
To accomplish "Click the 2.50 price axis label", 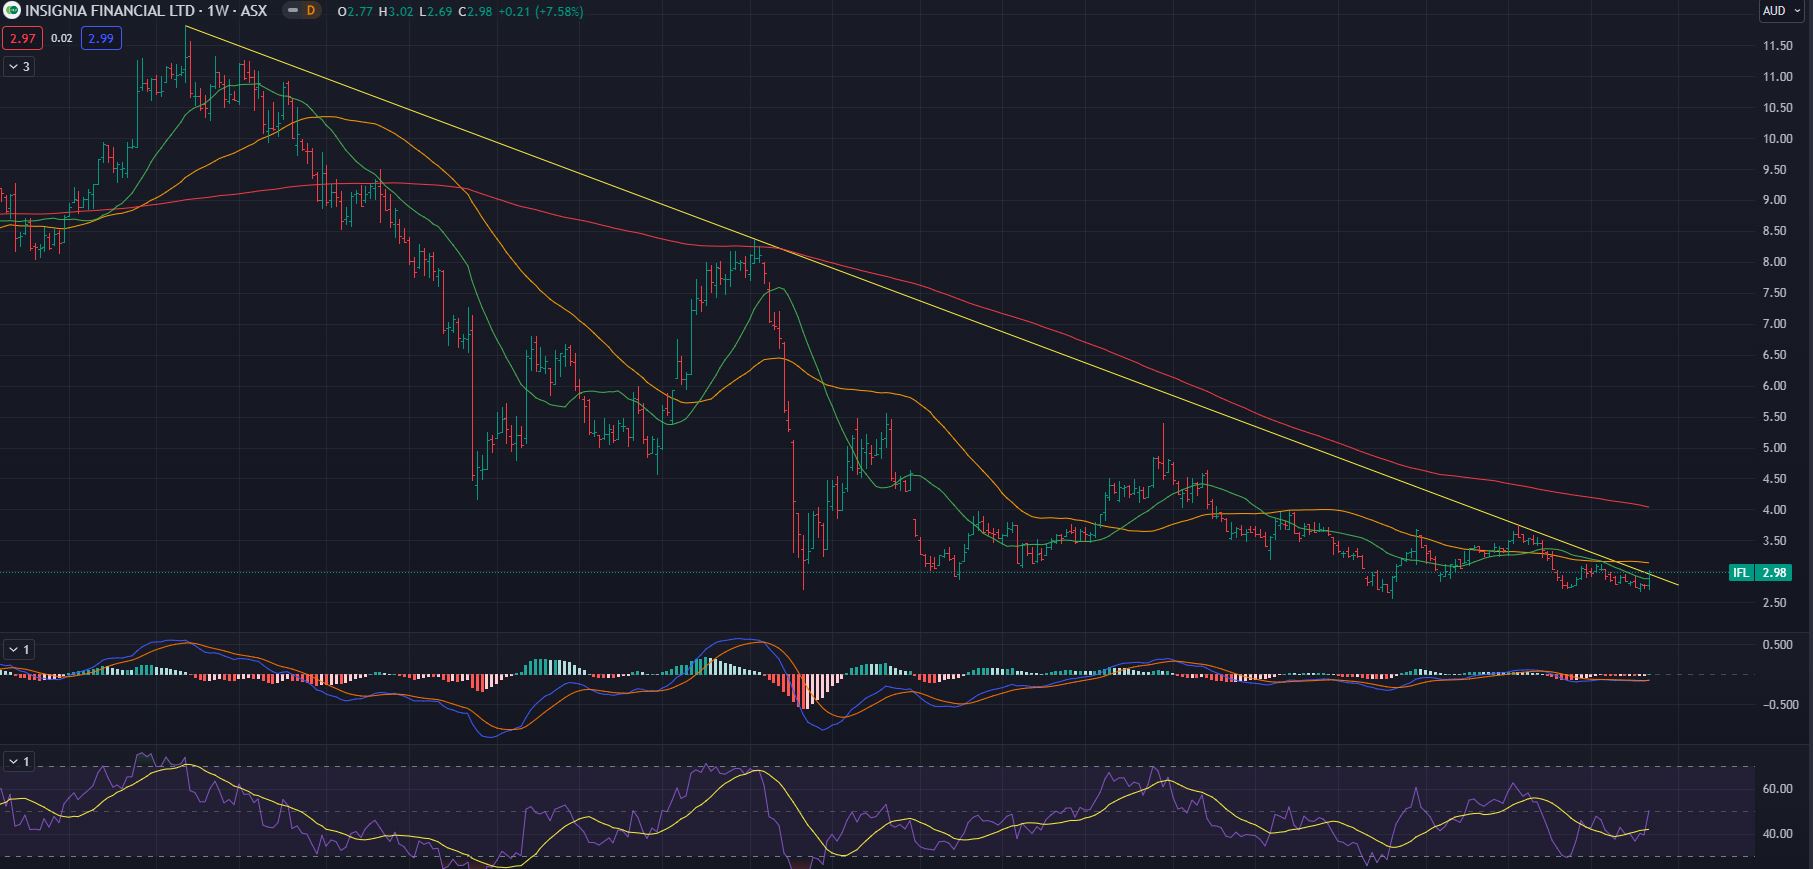I will pyautogui.click(x=1777, y=603).
